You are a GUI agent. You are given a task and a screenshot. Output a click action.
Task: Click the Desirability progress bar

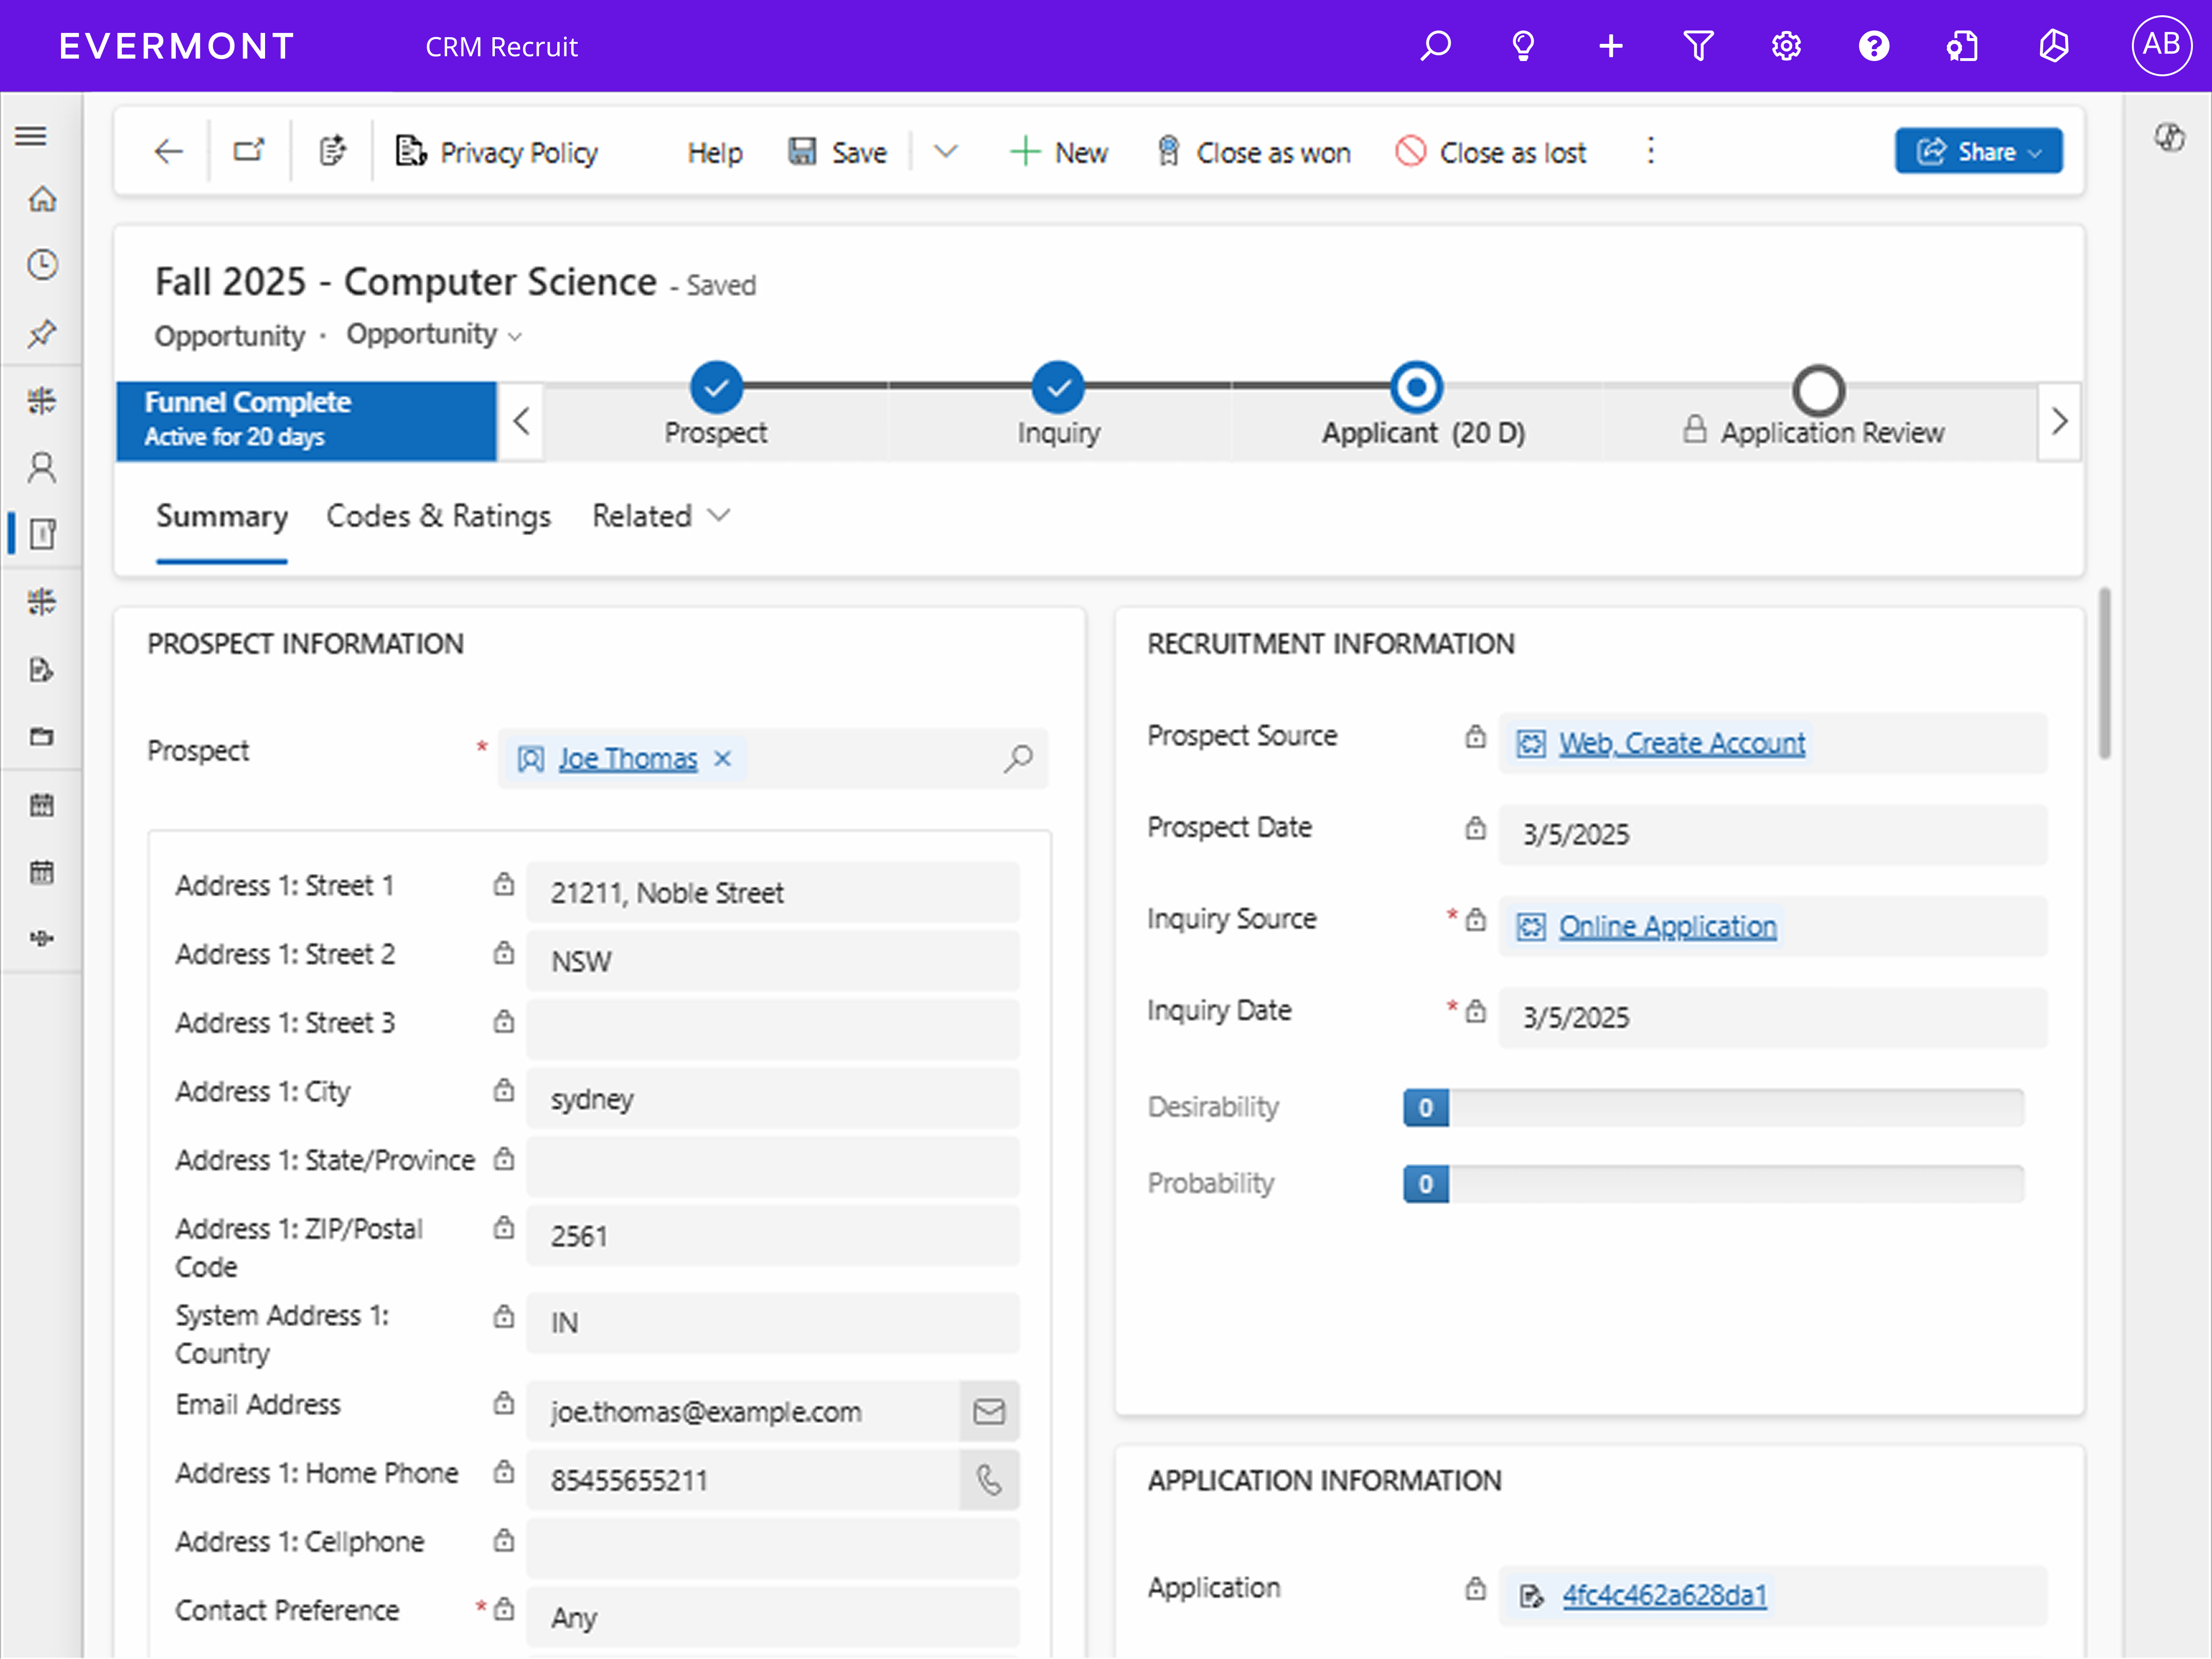tap(1714, 1107)
